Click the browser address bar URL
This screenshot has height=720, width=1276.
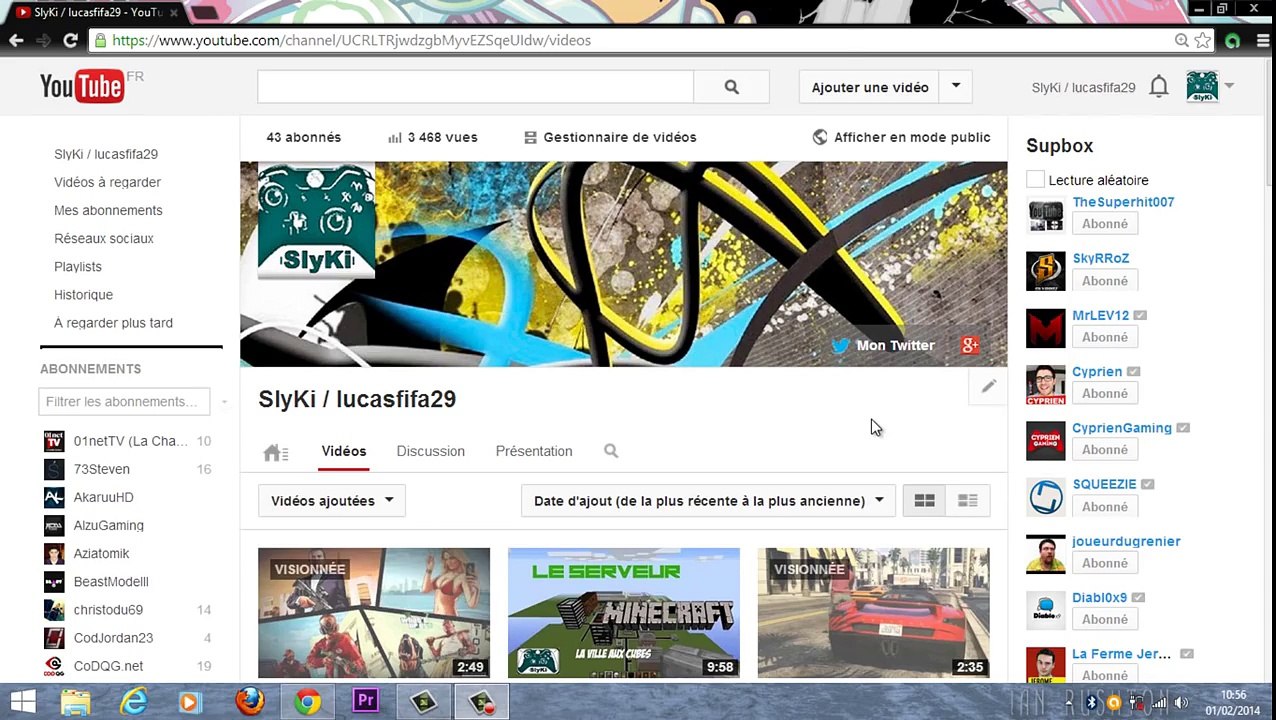point(351,40)
